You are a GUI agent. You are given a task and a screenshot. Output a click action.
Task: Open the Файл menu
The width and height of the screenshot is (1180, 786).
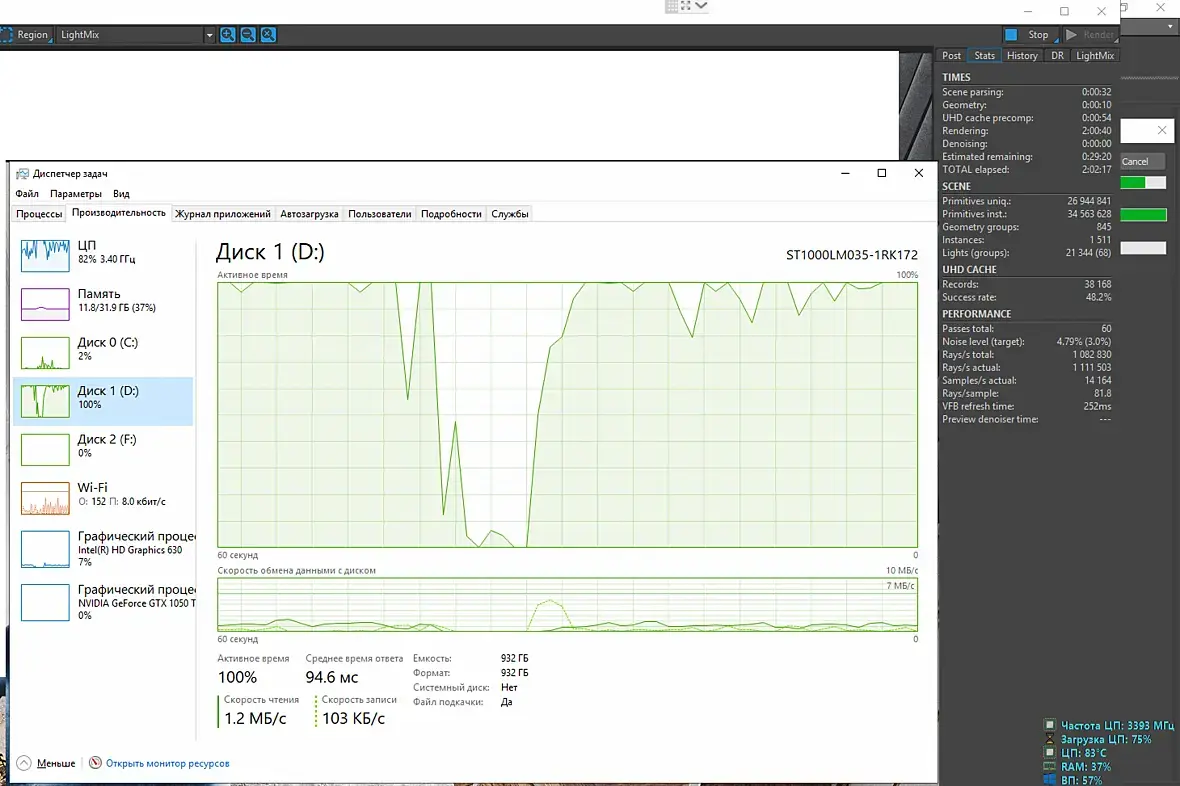27,193
